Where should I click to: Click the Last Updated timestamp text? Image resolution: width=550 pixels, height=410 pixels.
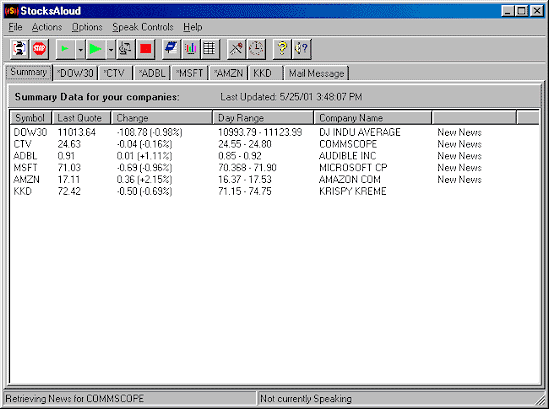[291, 97]
